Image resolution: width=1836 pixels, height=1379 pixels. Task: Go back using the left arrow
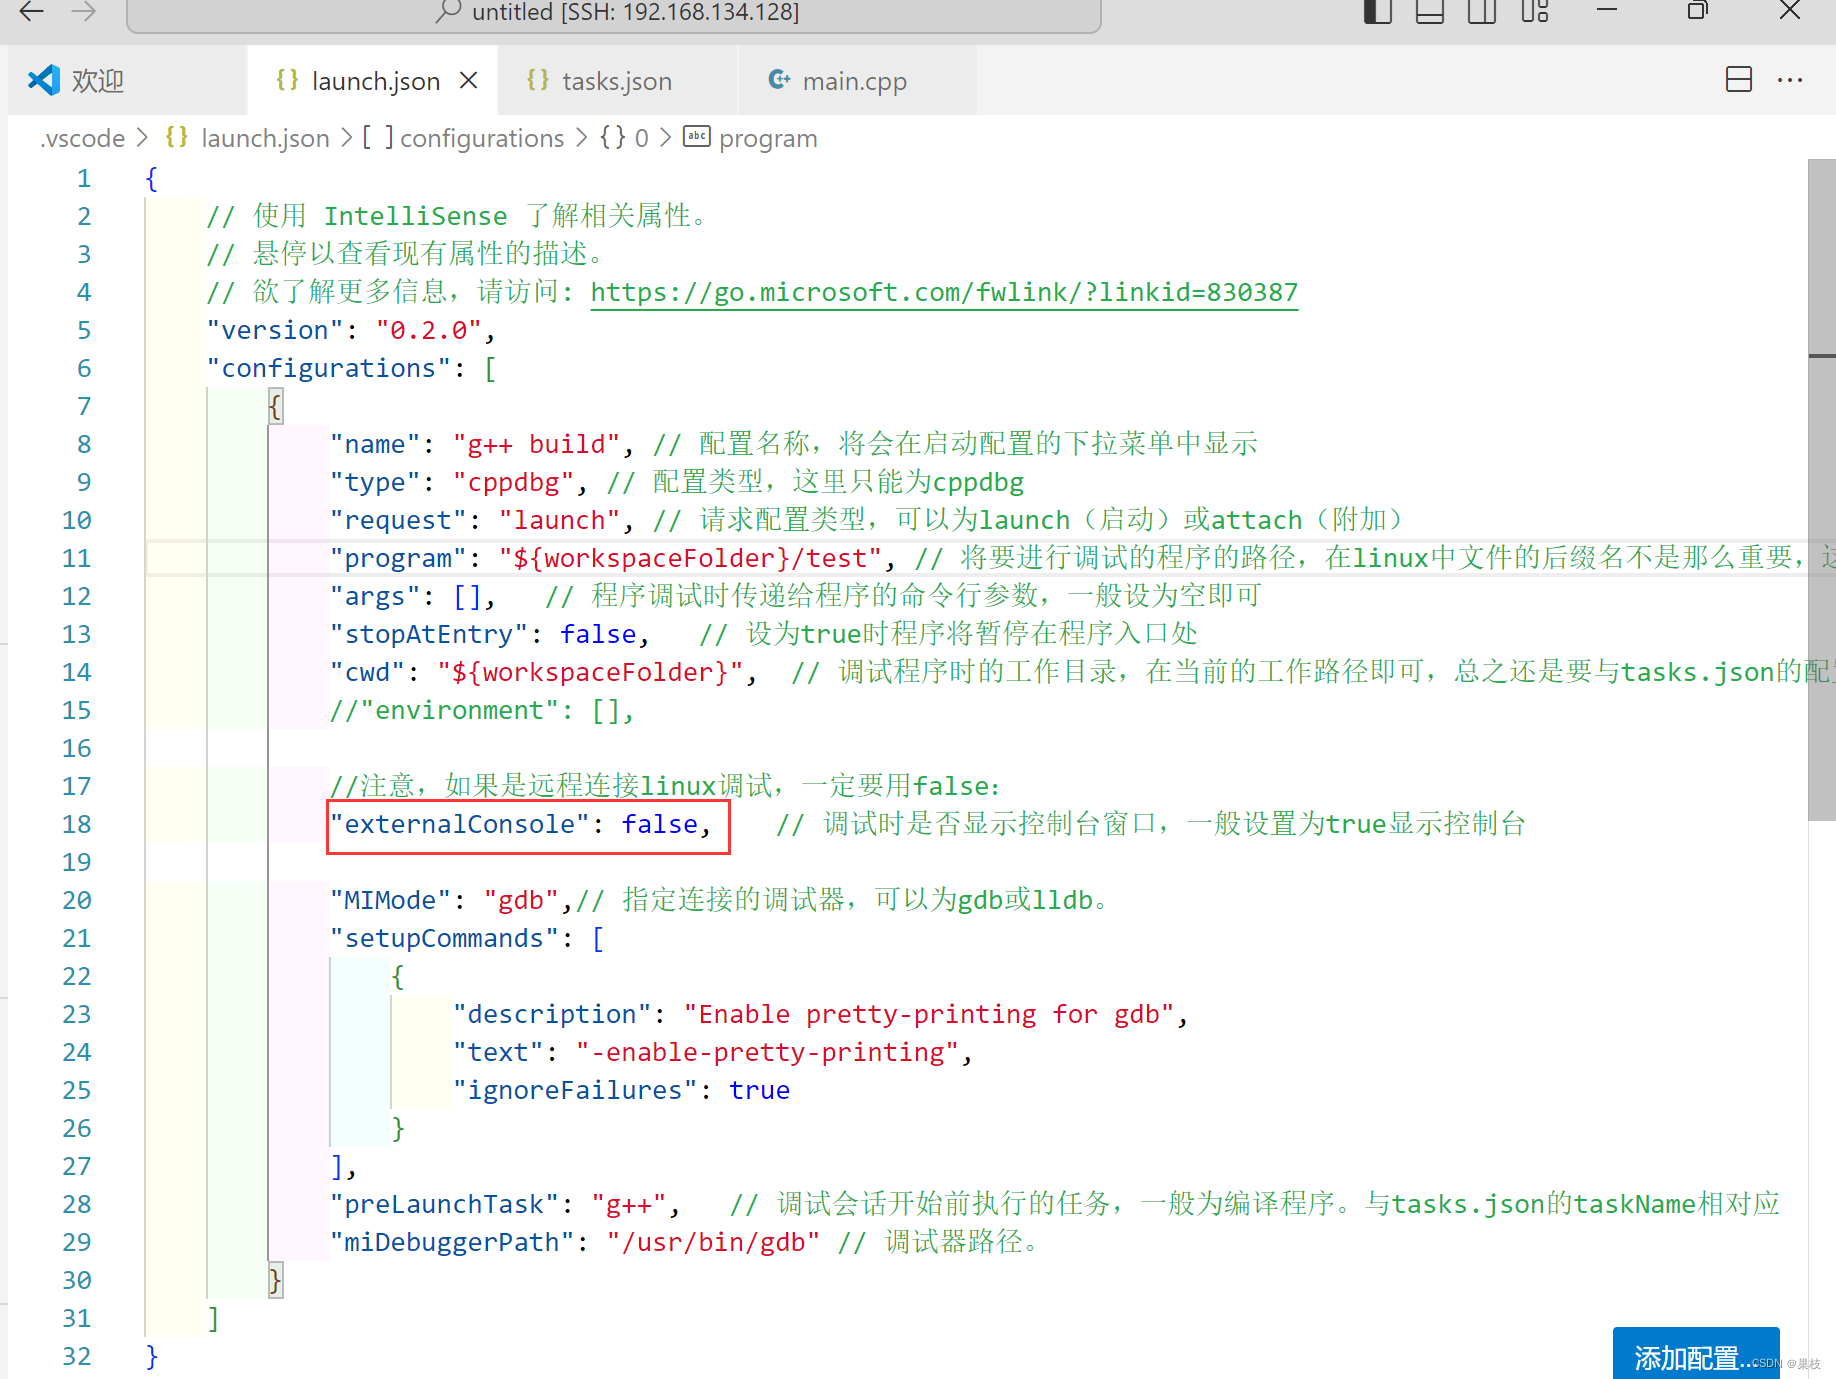coord(32,11)
